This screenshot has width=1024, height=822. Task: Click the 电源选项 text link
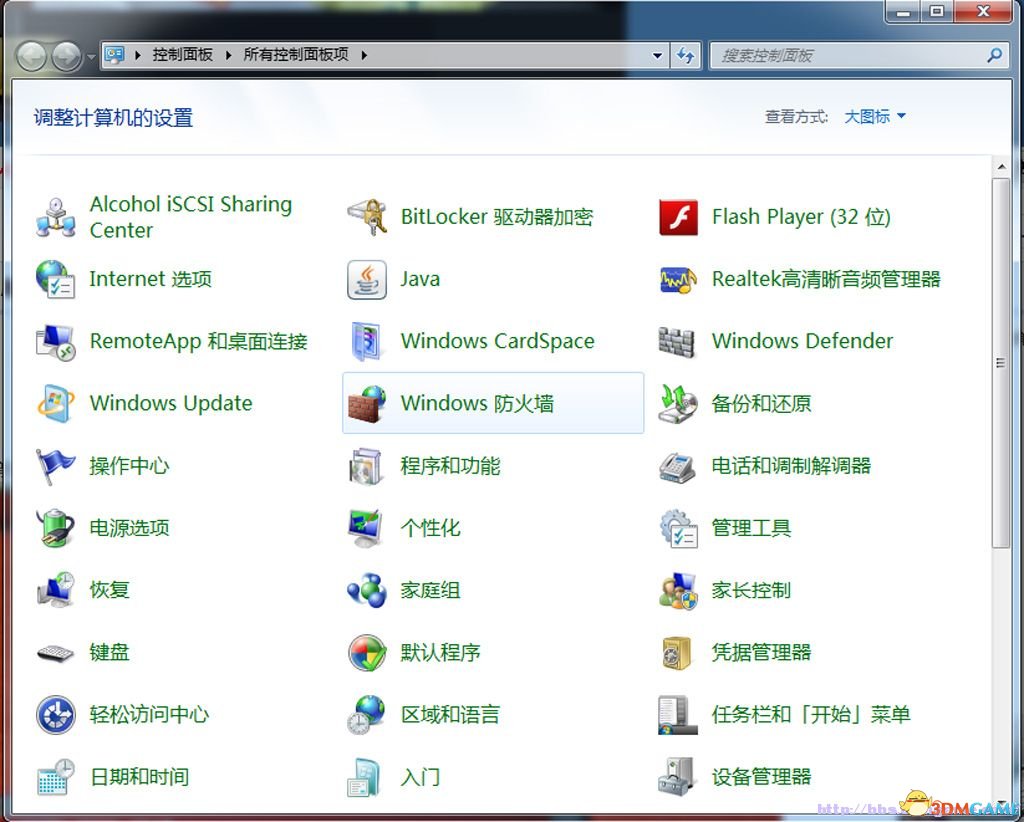129,528
